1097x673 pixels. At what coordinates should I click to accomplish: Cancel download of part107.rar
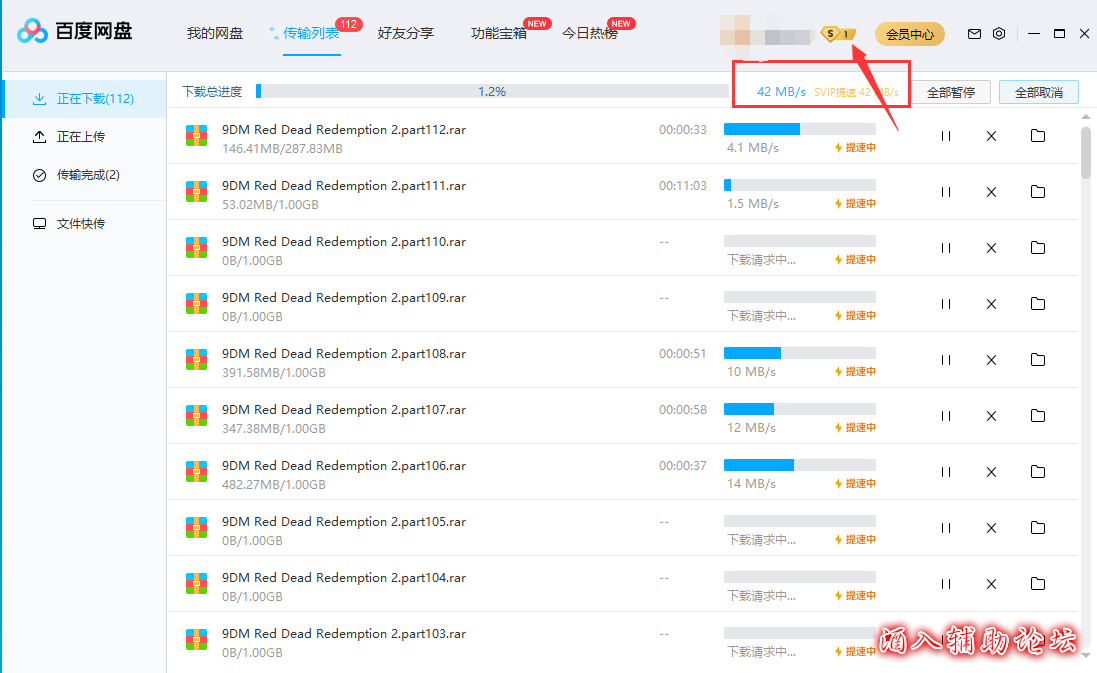tap(991, 416)
